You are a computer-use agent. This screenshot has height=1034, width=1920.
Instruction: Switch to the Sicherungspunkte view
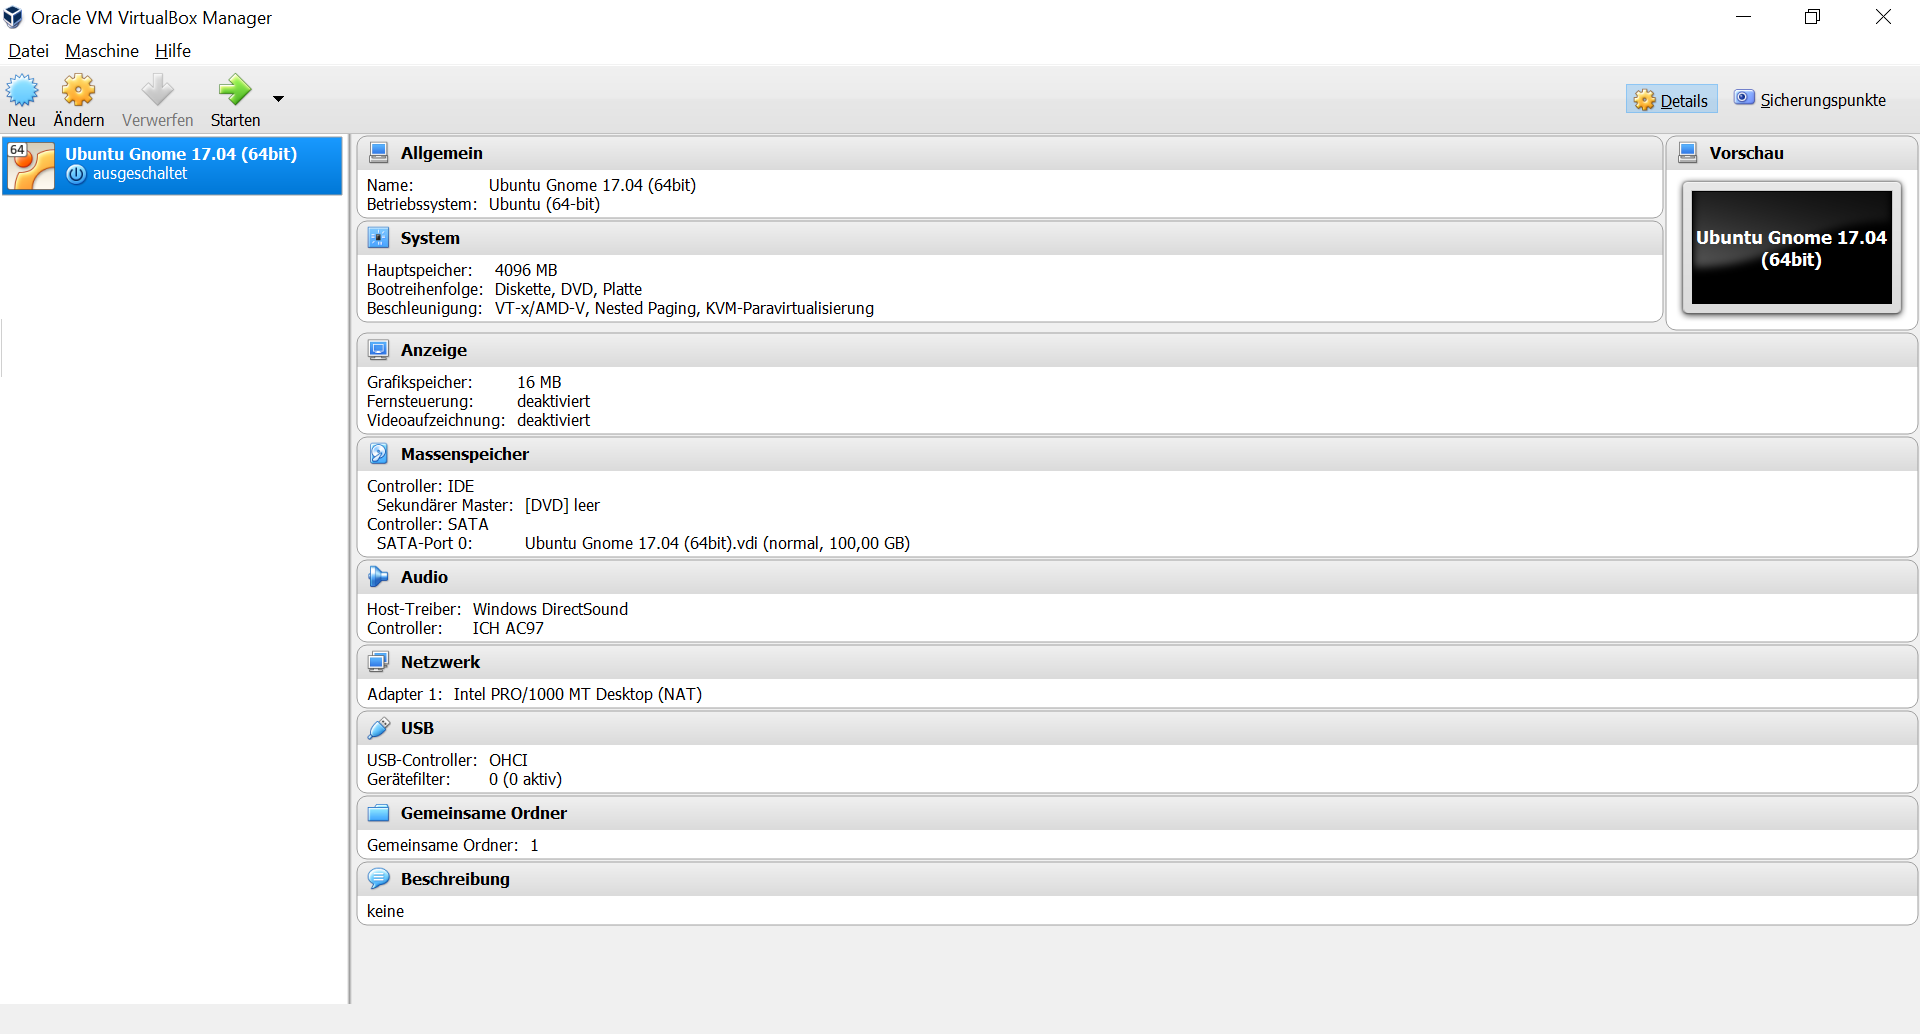coord(1810,100)
